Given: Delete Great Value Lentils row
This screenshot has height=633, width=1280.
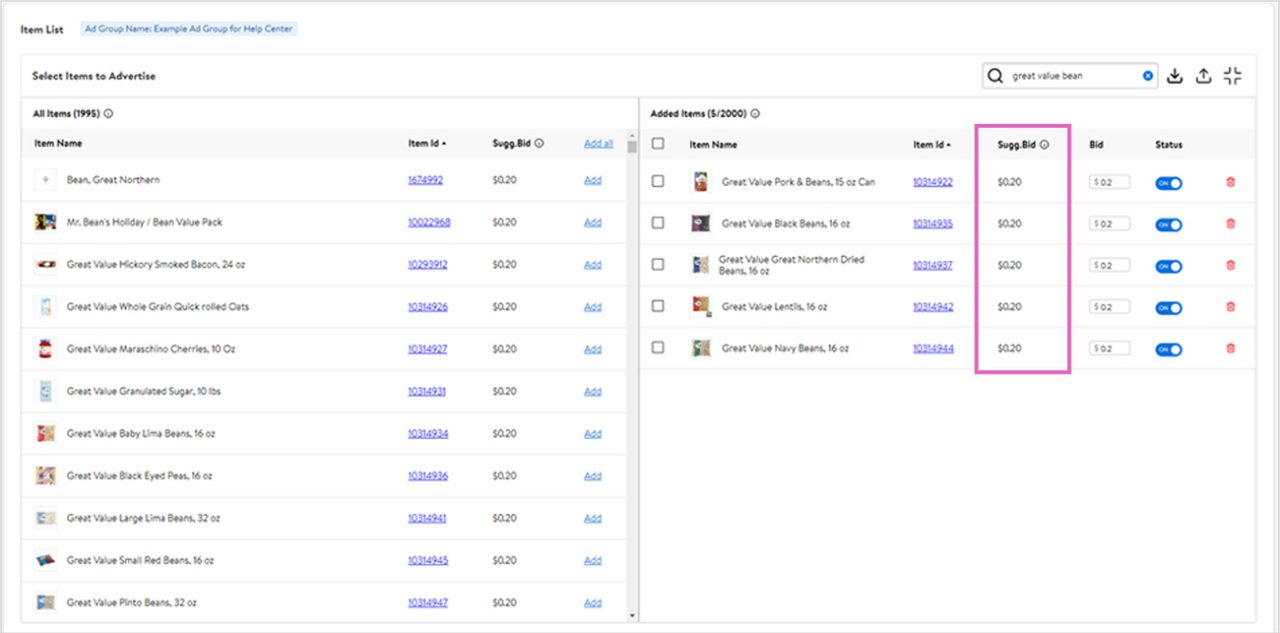Looking at the screenshot, I should [x=1230, y=307].
